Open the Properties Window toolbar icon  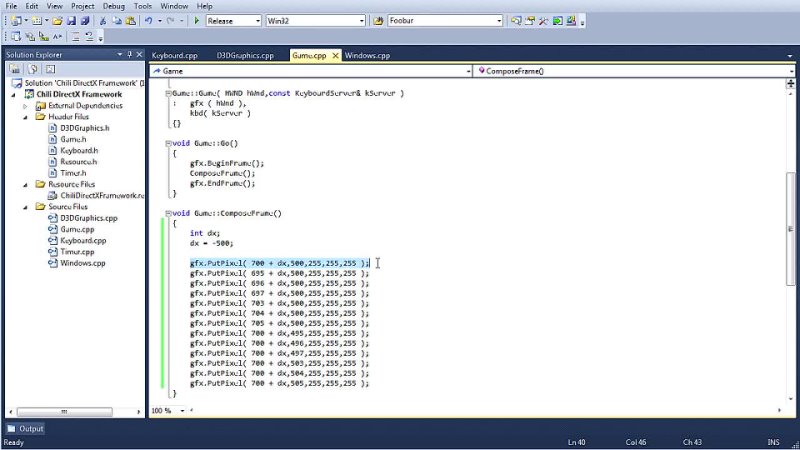(x=530, y=21)
